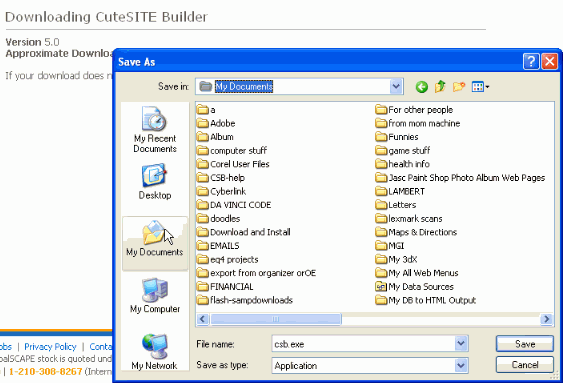Select export from organizer orOE folder

(x=257, y=273)
